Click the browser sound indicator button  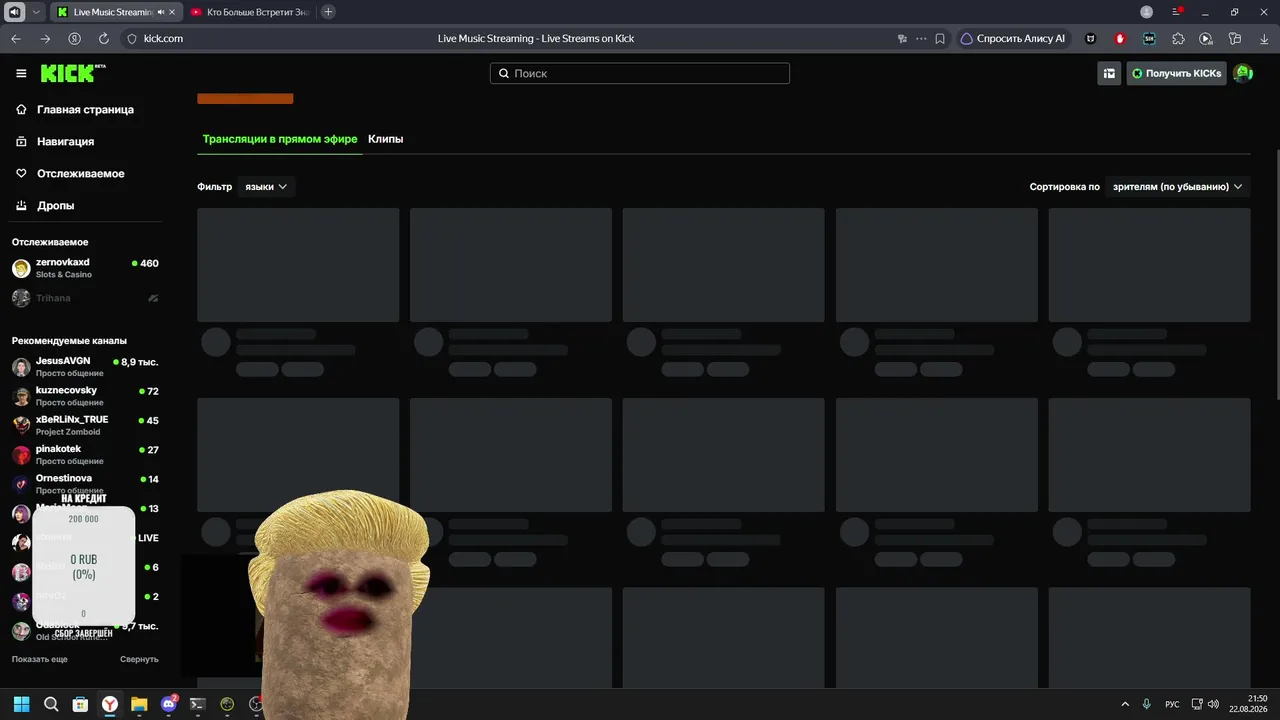pos(14,12)
